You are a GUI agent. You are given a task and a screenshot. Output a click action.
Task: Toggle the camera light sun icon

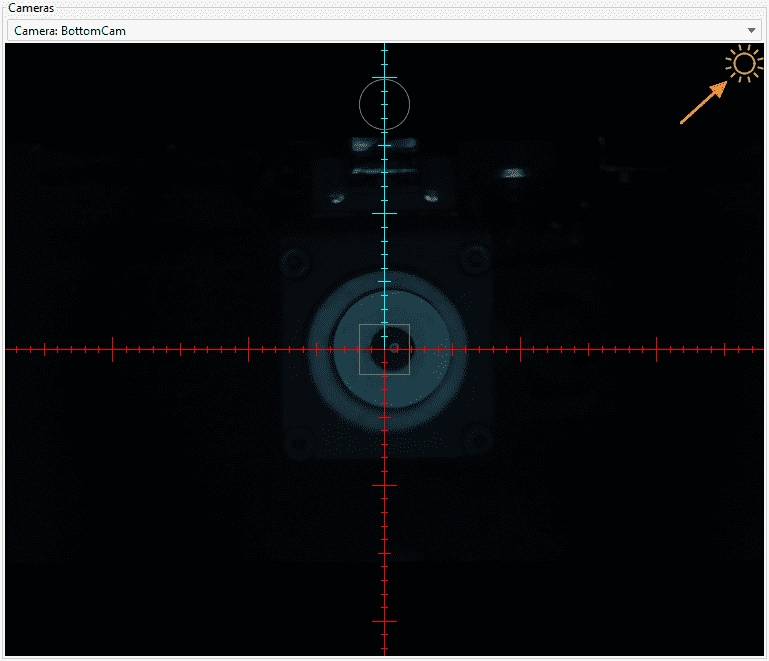click(x=743, y=65)
